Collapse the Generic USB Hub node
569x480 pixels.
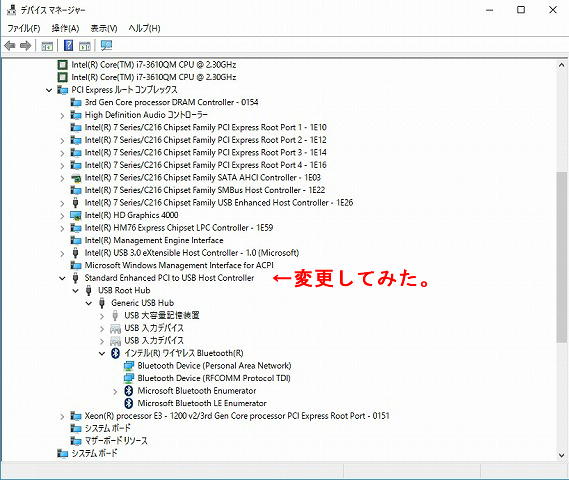pos(89,303)
